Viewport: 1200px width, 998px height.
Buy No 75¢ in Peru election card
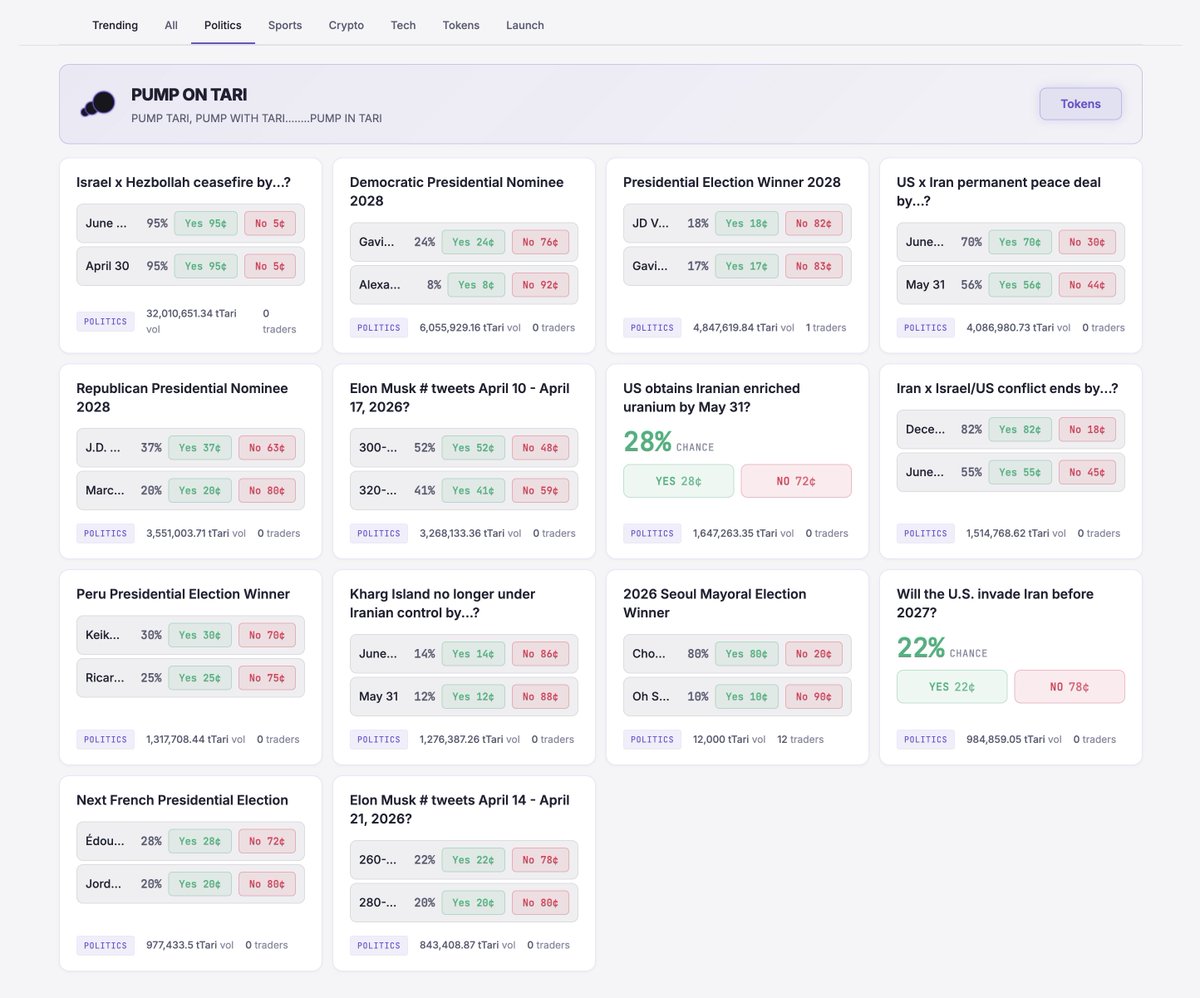(x=267, y=679)
